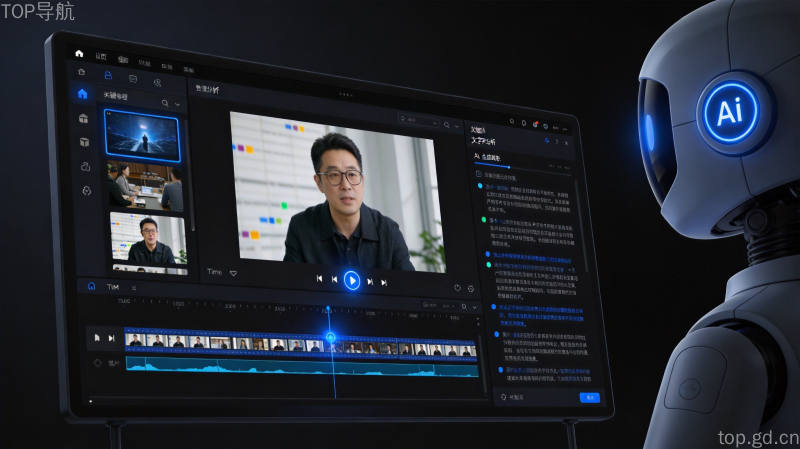800x449 pixels.
Task: Select the first blue-dot entry in the analysis list
Action: (x=526, y=198)
